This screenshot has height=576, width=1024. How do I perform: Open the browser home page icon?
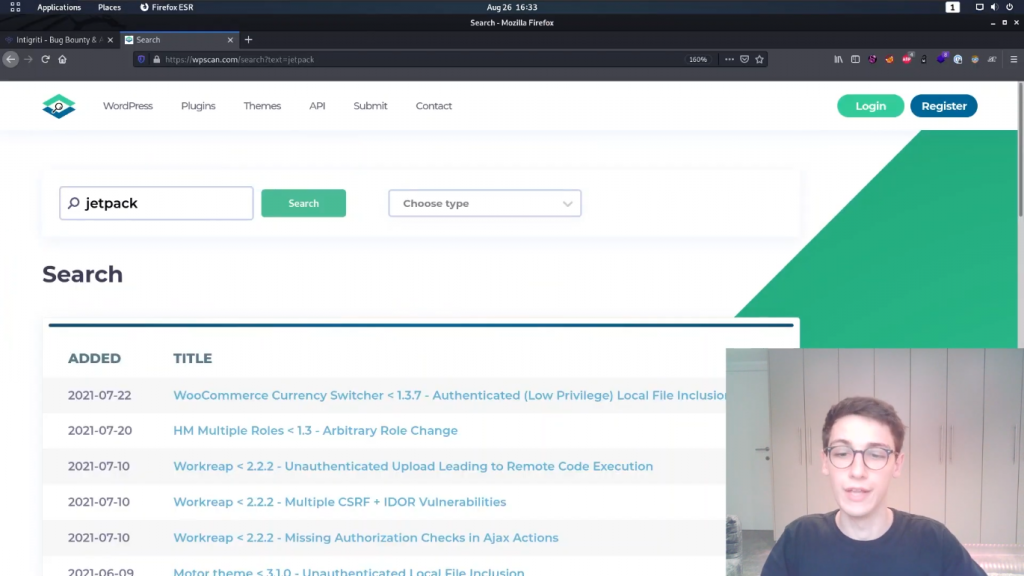pos(62,59)
